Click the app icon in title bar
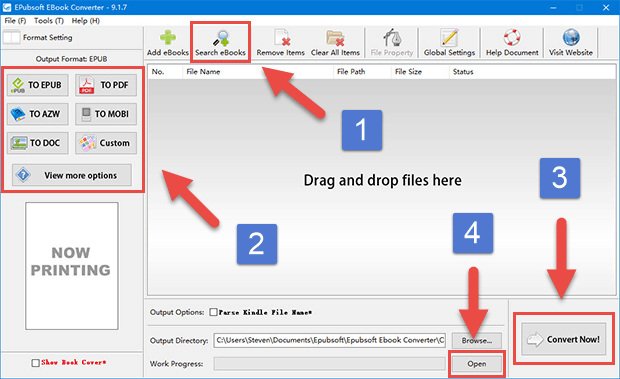The image size is (620, 379). [x=7, y=7]
